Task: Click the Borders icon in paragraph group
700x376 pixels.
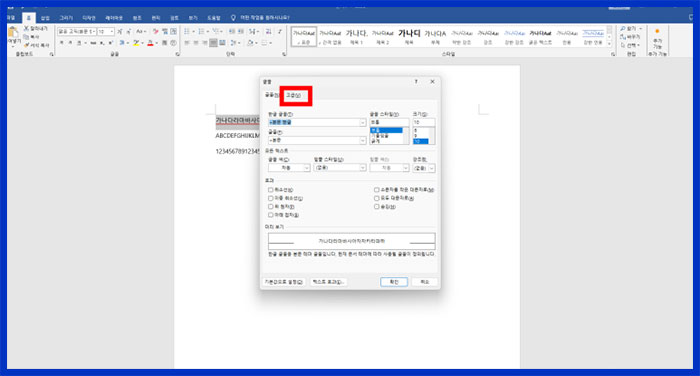Action: pyautogui.click(x=264, y=43)
